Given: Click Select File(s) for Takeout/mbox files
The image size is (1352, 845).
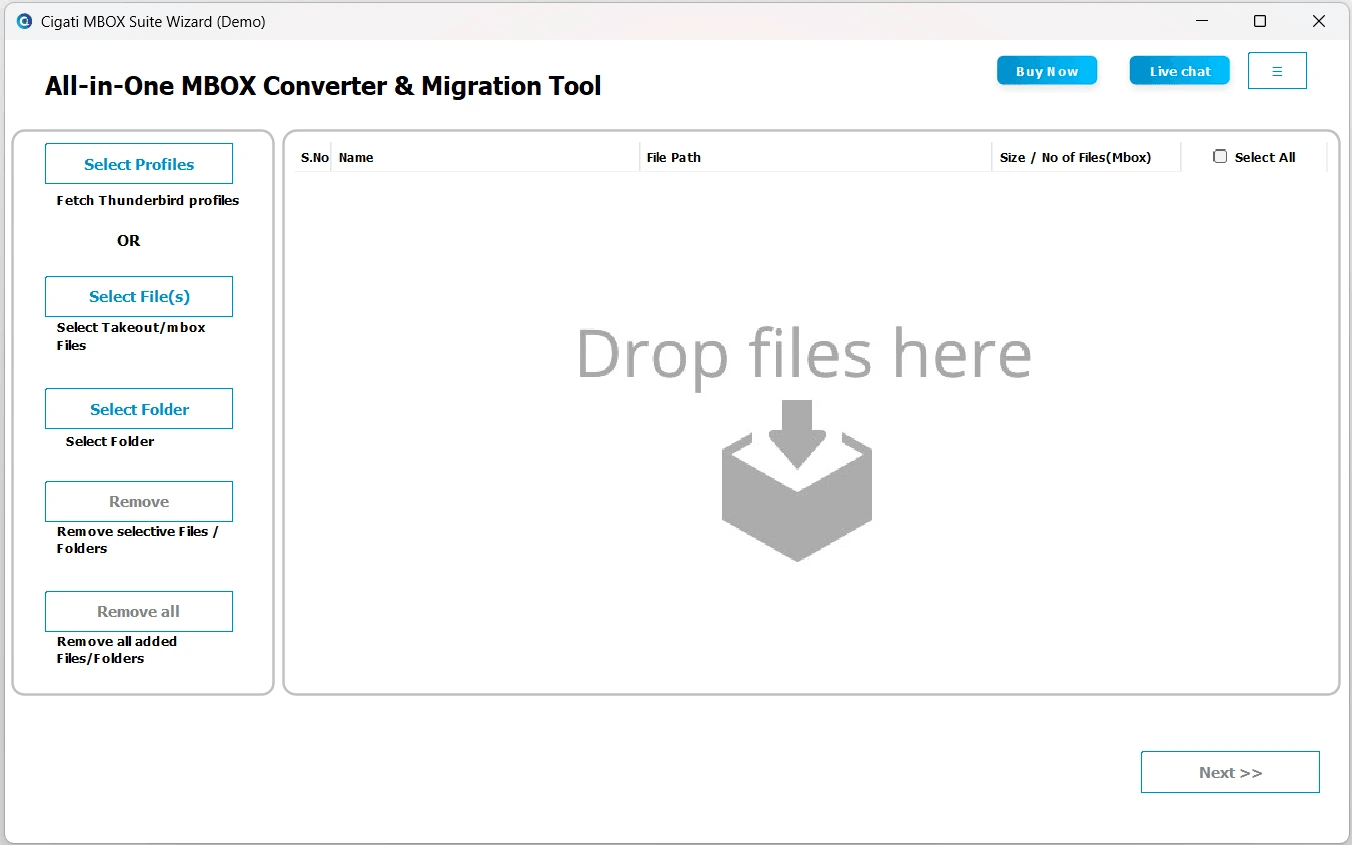Looking at the screenshot, I should coord(138,296).
